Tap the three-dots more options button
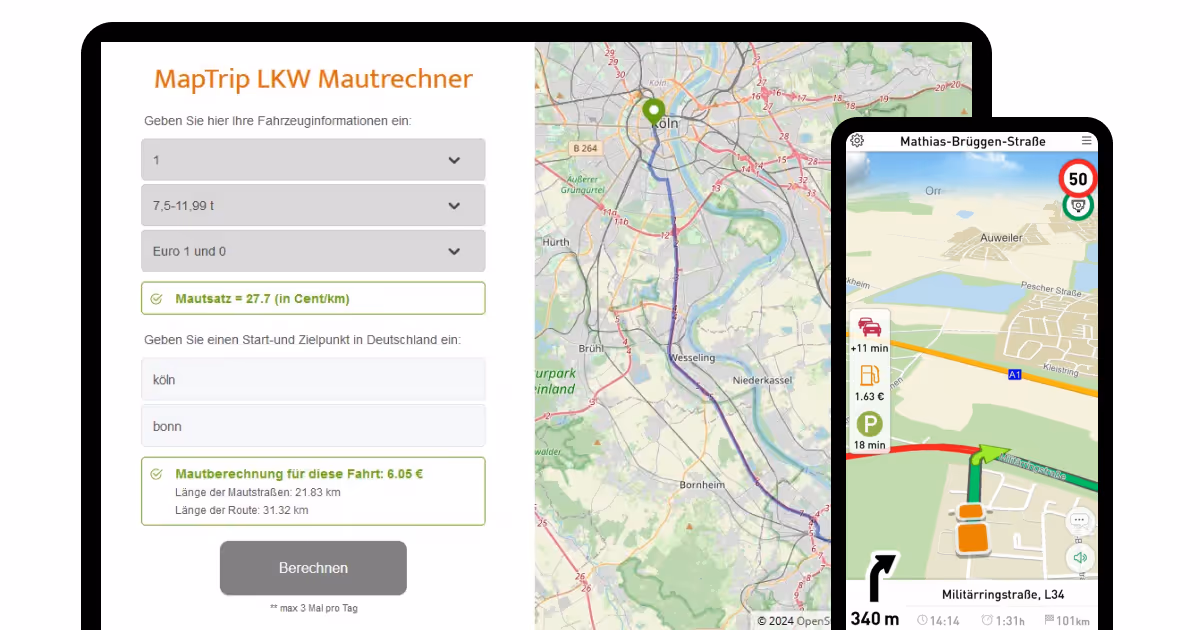 tap(1079, 521)
